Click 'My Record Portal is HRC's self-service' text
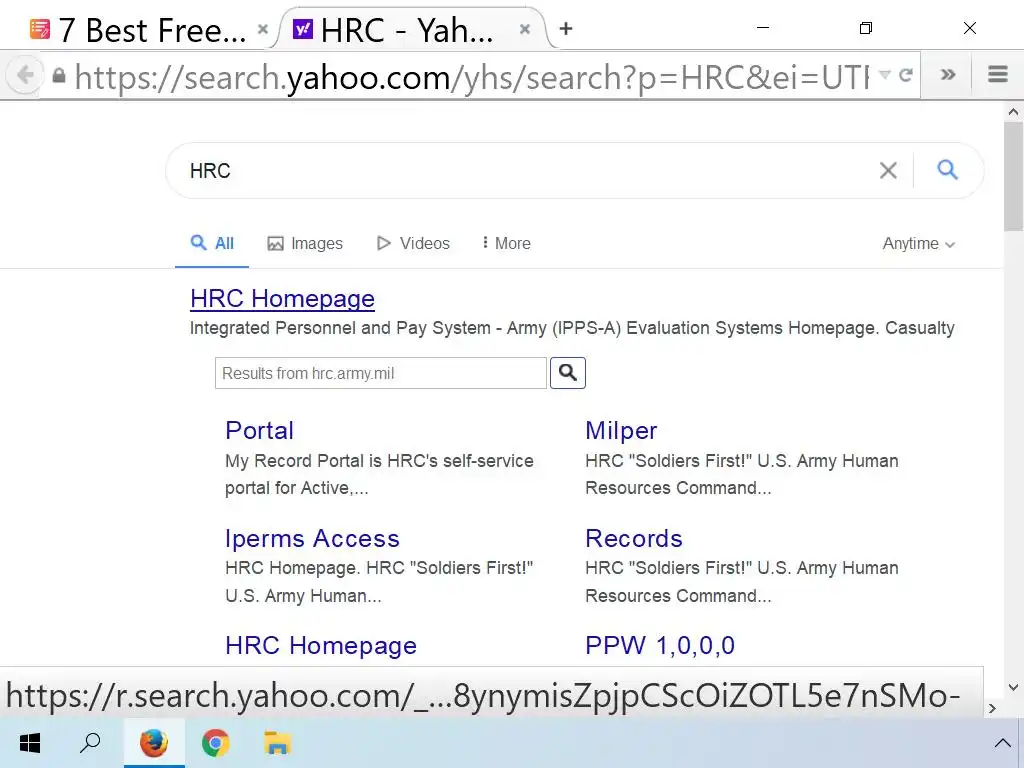1024x768 pixels. point(379,461)
